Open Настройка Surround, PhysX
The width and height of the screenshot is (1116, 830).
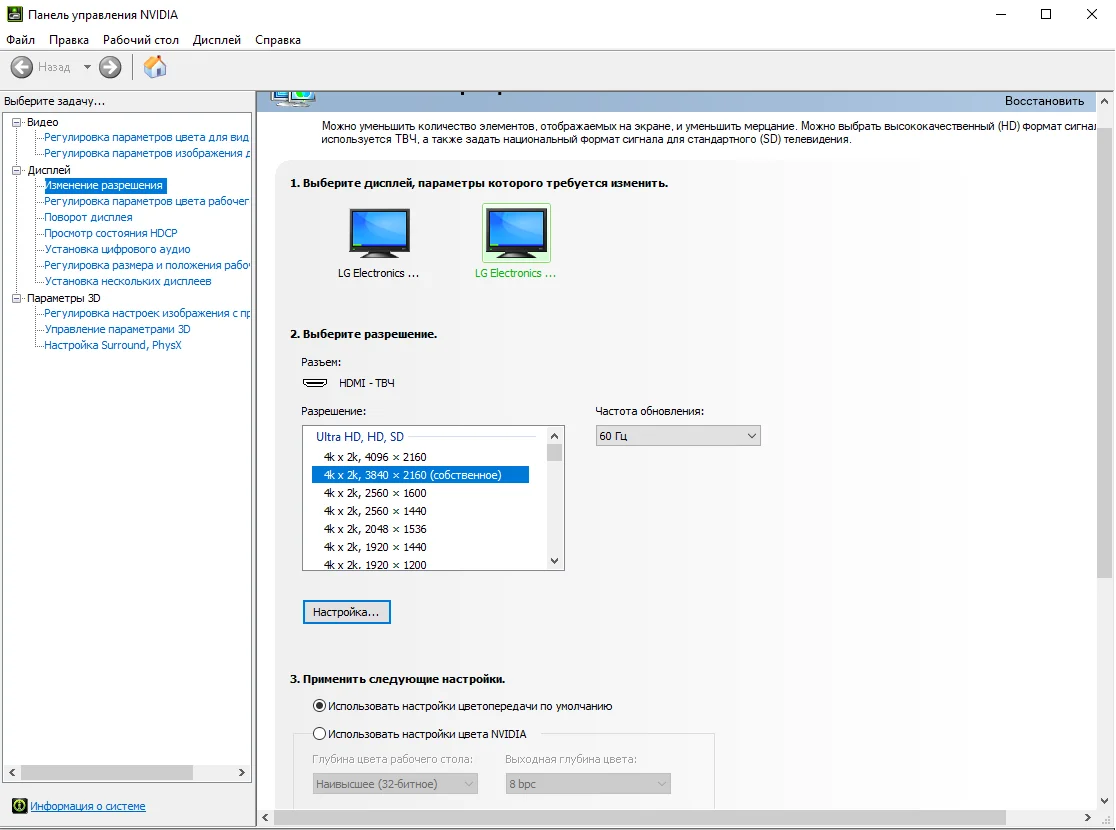tap(113, 345)
